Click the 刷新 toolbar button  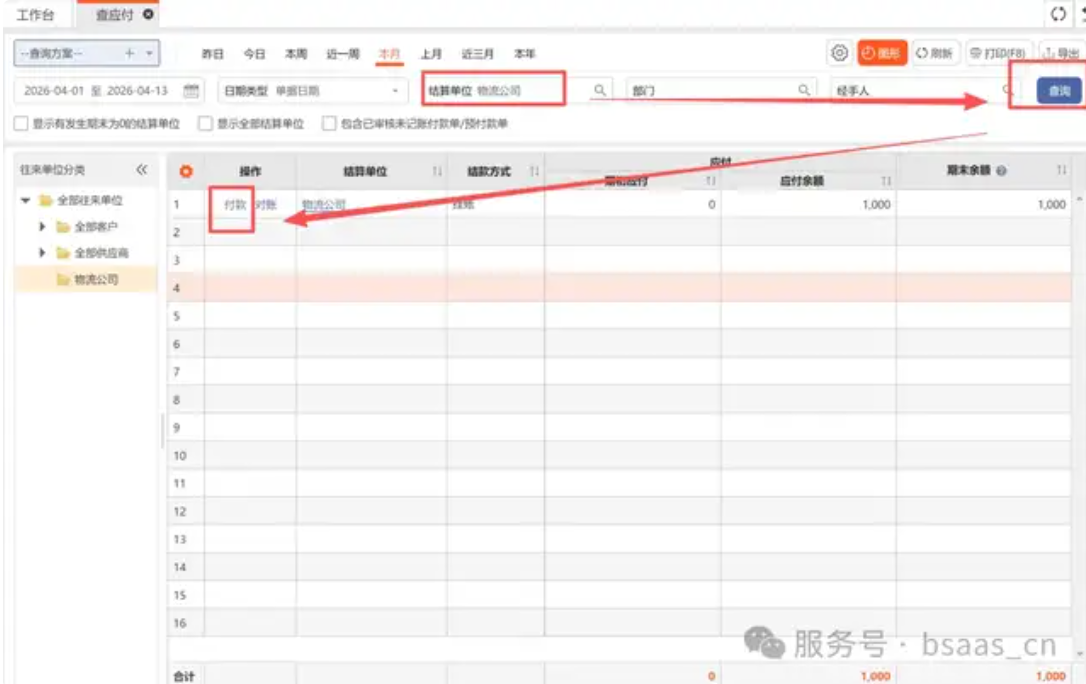[935, 53]
